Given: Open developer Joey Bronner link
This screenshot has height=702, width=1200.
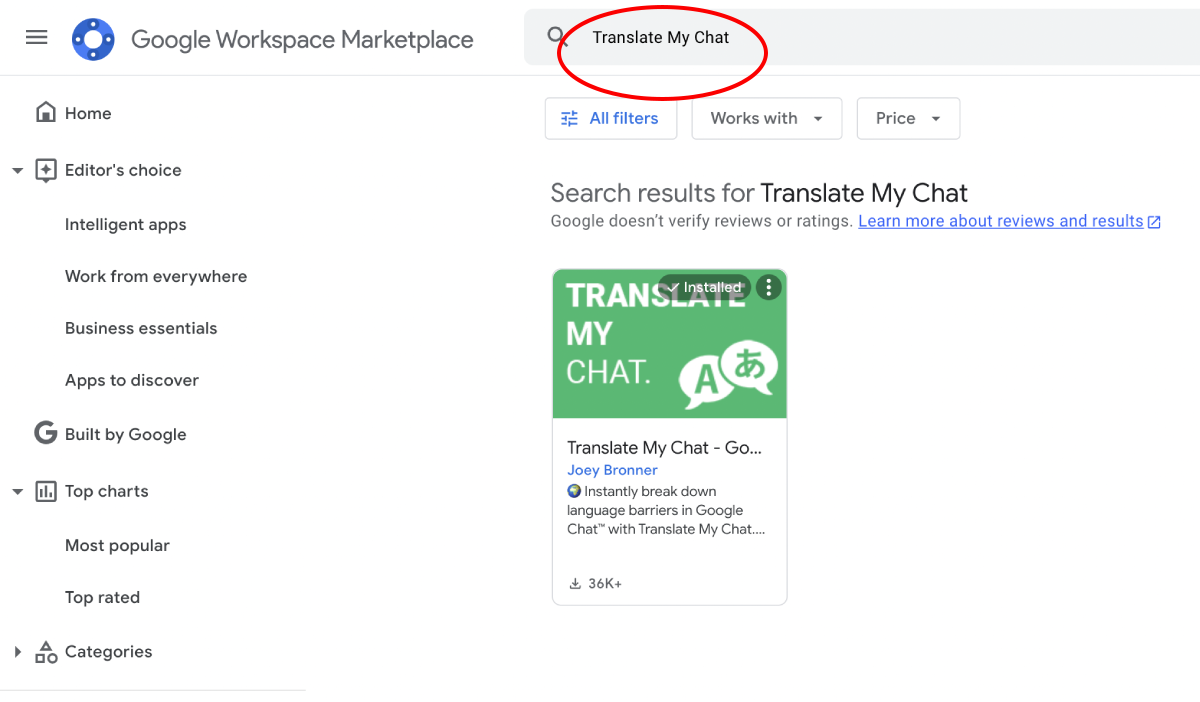Looking at the screenshot, I should 612,470.
